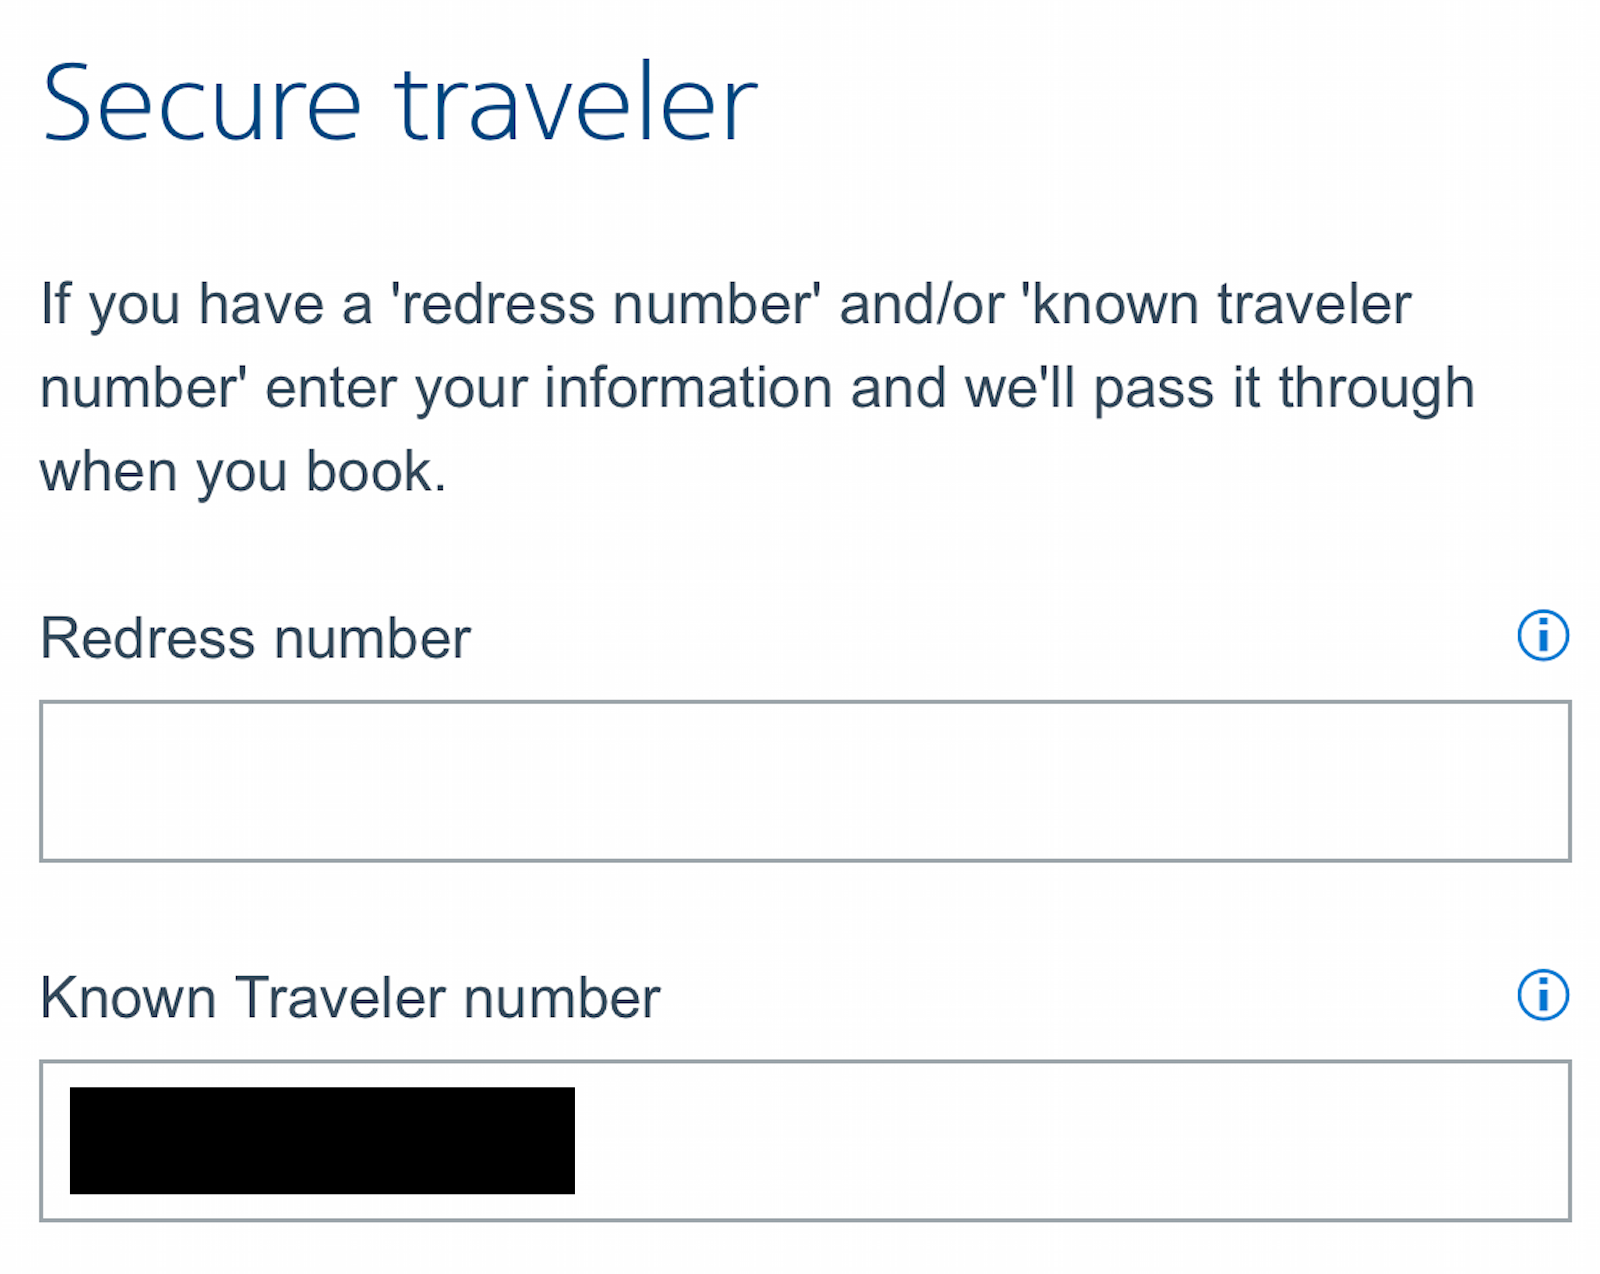
Task: Click the 'Redress number' field label
Action: tap(255, 638)
